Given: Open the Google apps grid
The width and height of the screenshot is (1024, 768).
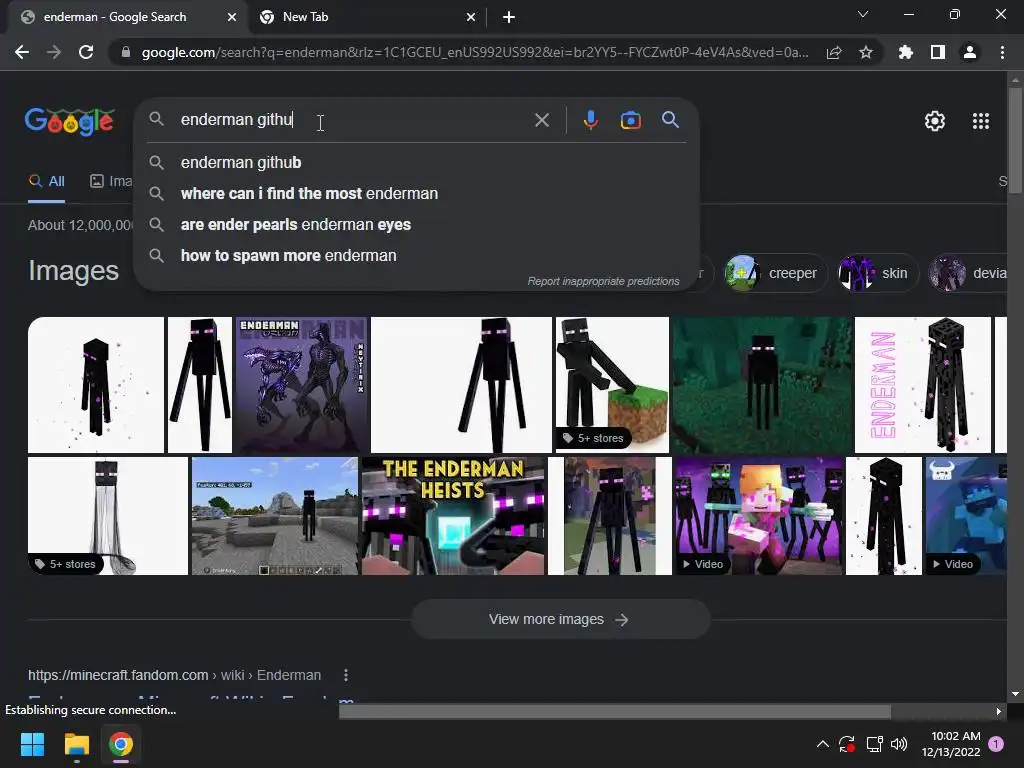Looking at the screenshot, I should [x=981, y=121].
